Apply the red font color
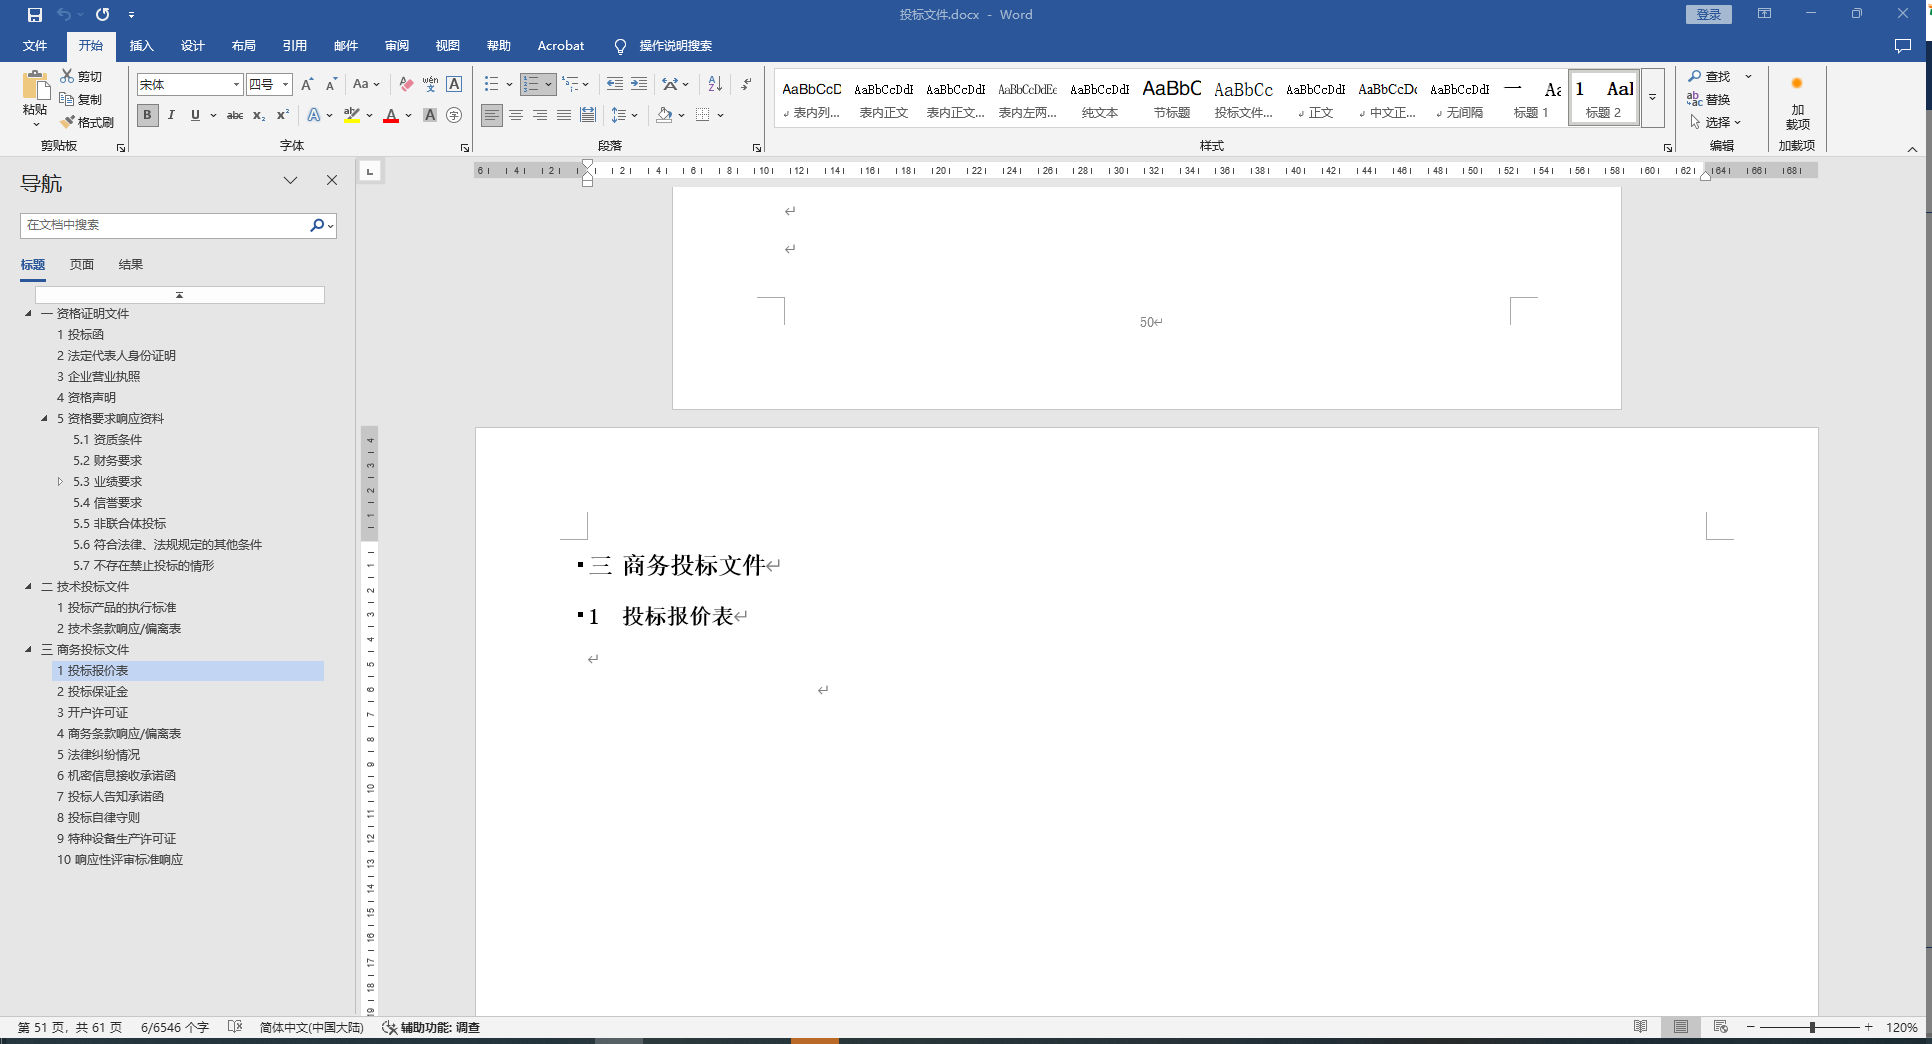 coord(391,115)
